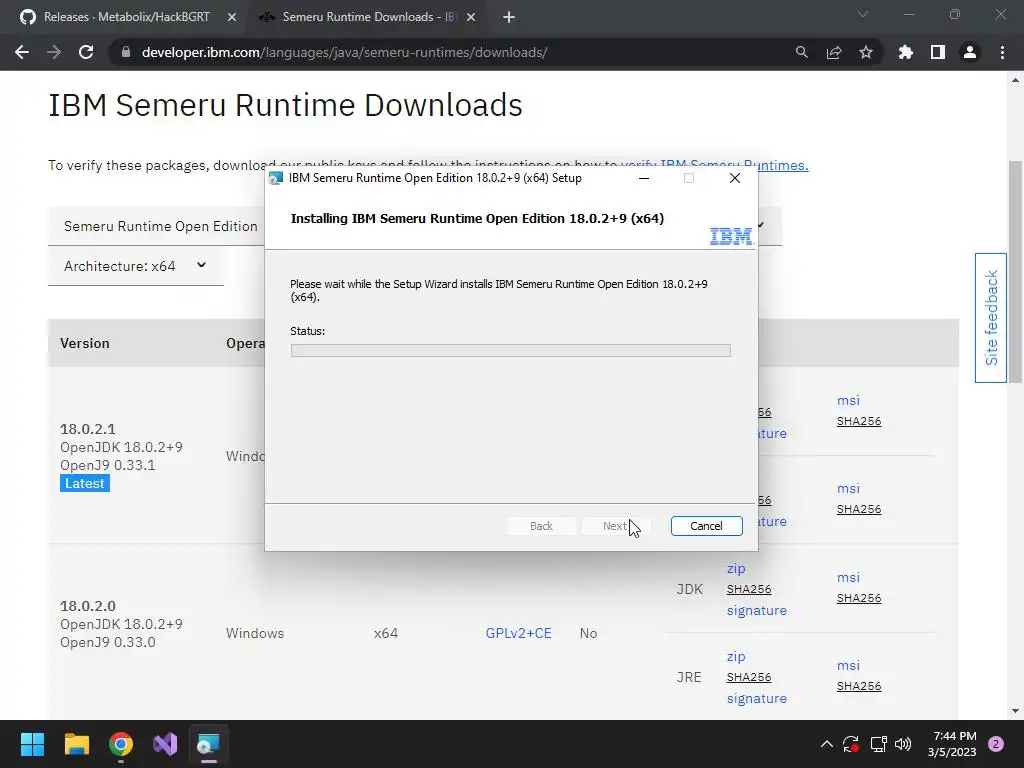The height and width of the screenshot is (768, 1024).
Task: Cancel the Semeru Runtime installation
Action: point(706,526)
